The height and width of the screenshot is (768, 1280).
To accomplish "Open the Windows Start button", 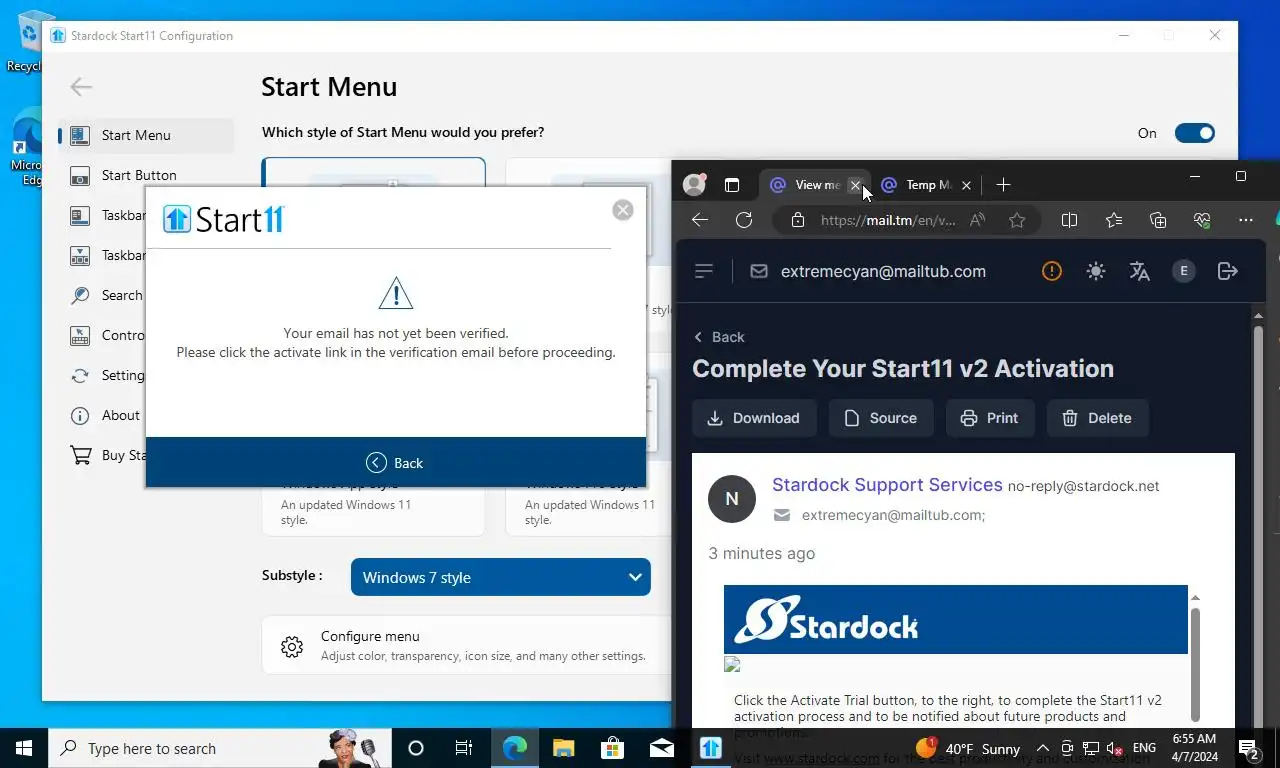I will click(x=24, y=748).
